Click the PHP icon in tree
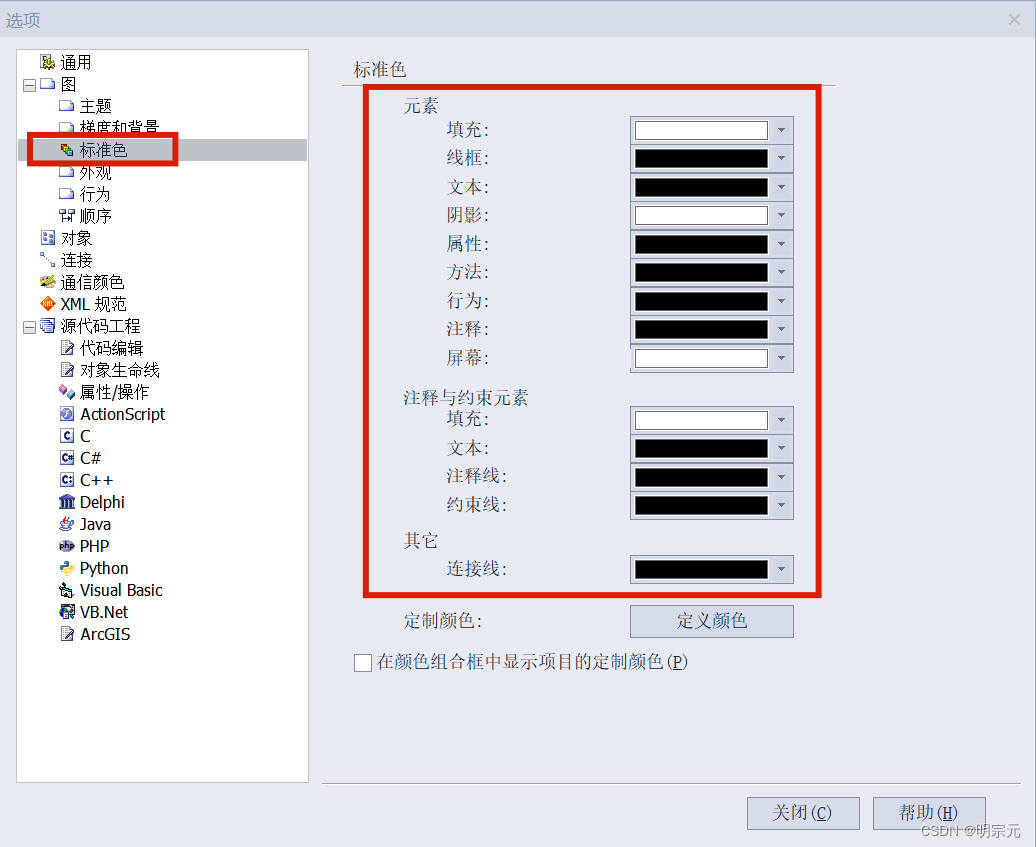The width and height of the screenshot is (1036, 847). [x=67, y=546]
